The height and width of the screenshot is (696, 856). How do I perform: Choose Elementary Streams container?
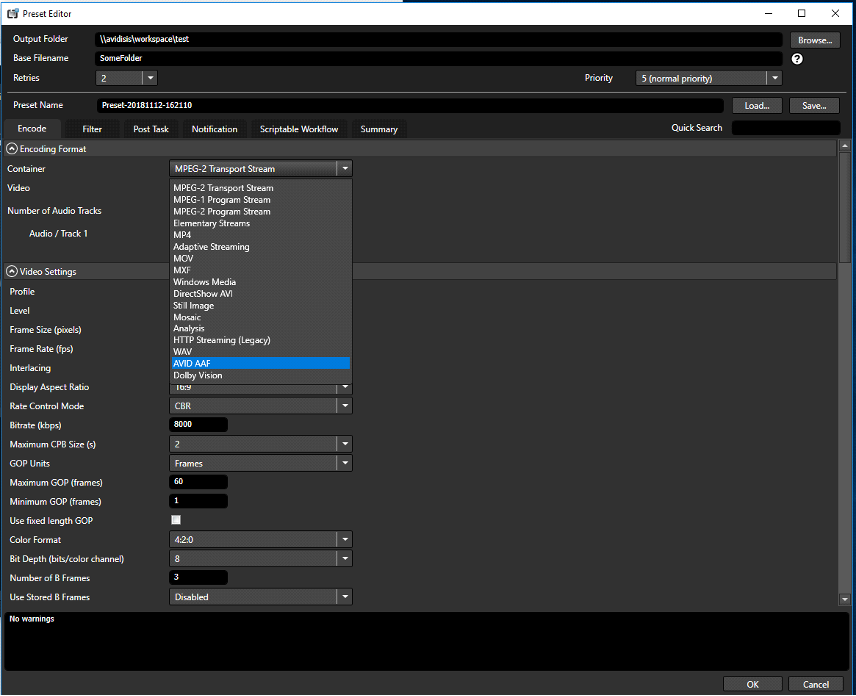click(261, 223)
